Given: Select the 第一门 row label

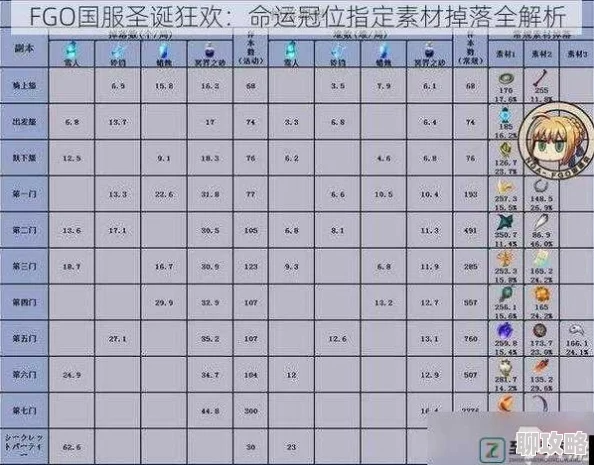Looking at the screenshot, I should [x=24, y=194].
